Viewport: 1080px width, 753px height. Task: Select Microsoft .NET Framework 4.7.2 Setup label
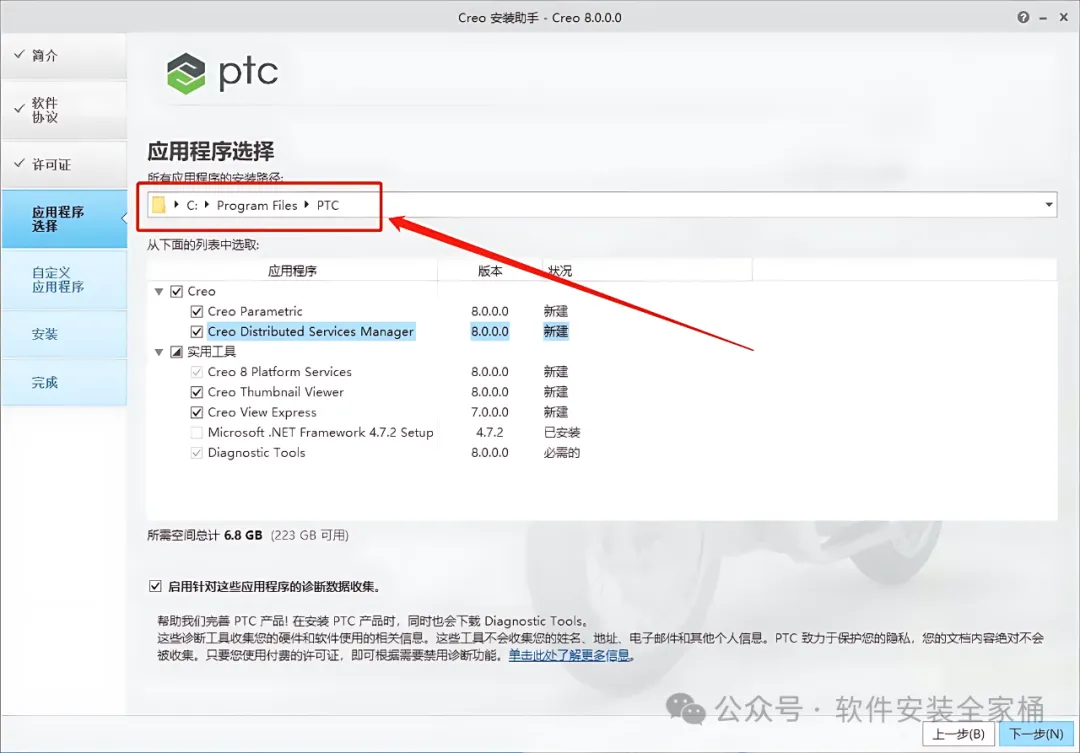click(320, 433)
